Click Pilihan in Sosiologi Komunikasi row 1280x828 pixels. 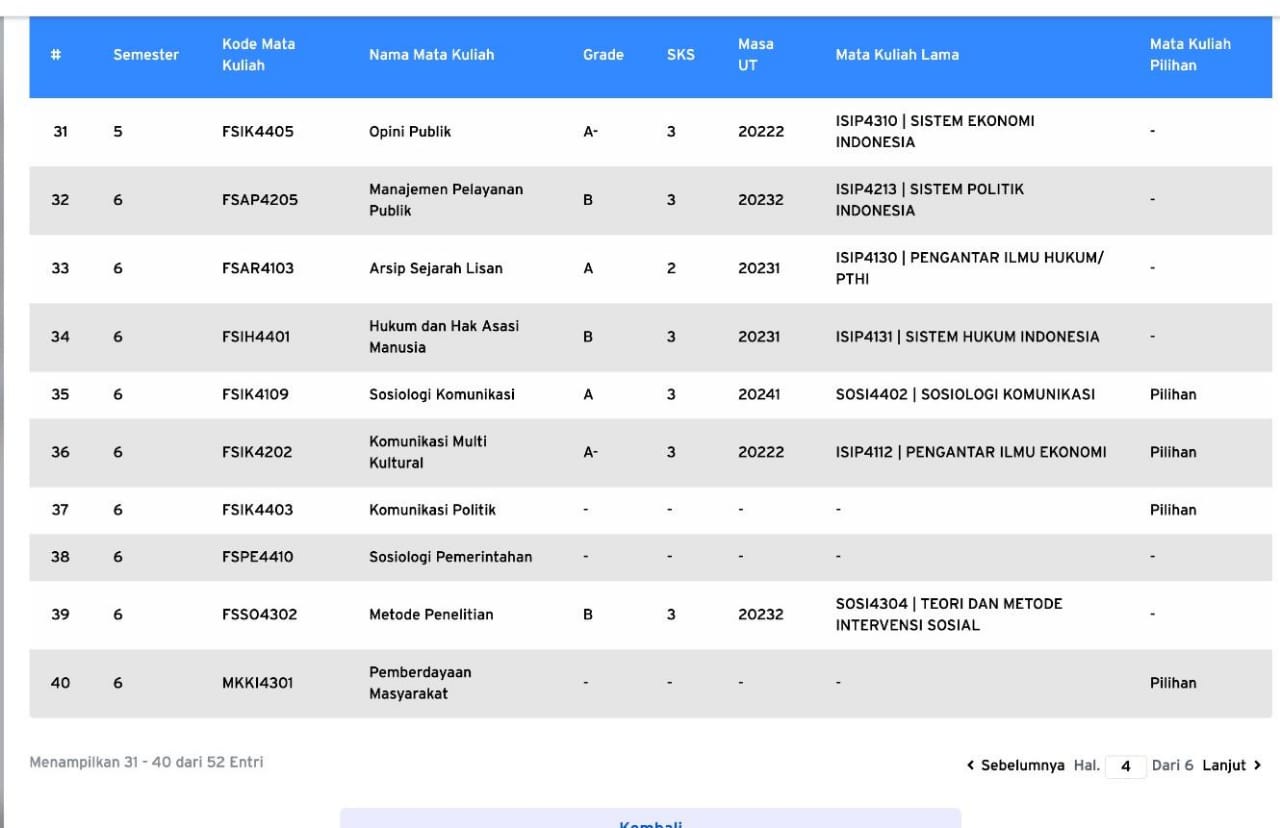coord(1173,394)
